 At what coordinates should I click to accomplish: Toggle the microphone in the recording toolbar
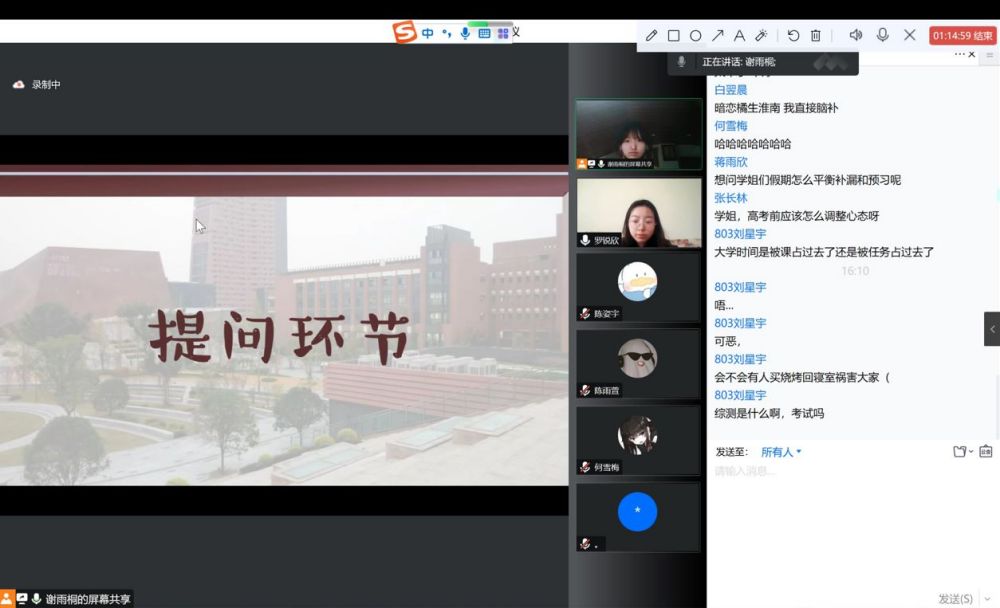click(x=883, y=35)
